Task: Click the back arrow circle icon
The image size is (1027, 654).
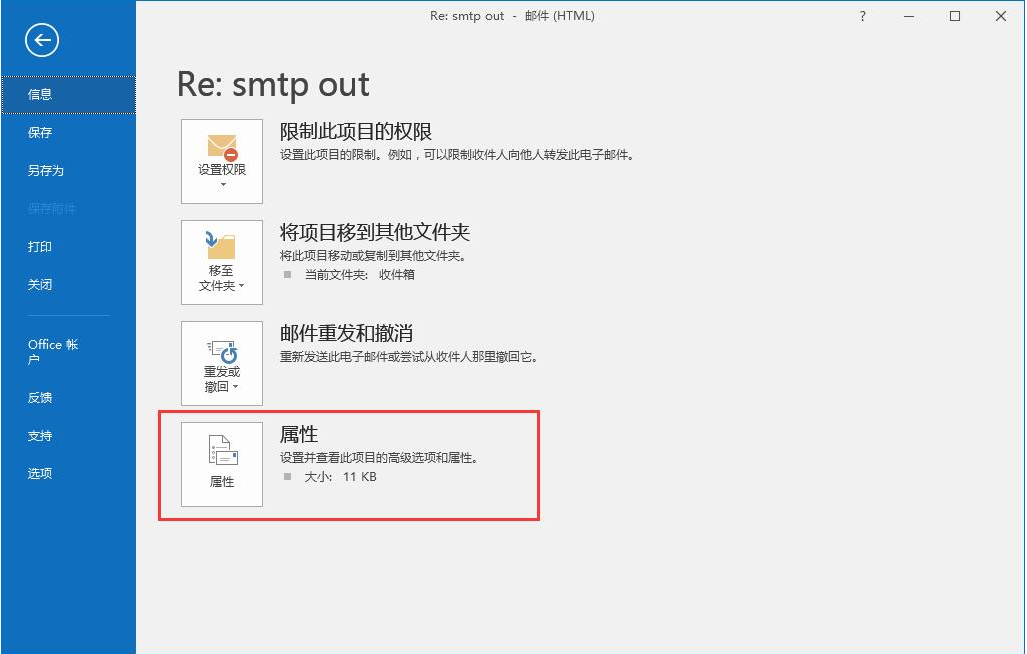Action: (42, 41)
